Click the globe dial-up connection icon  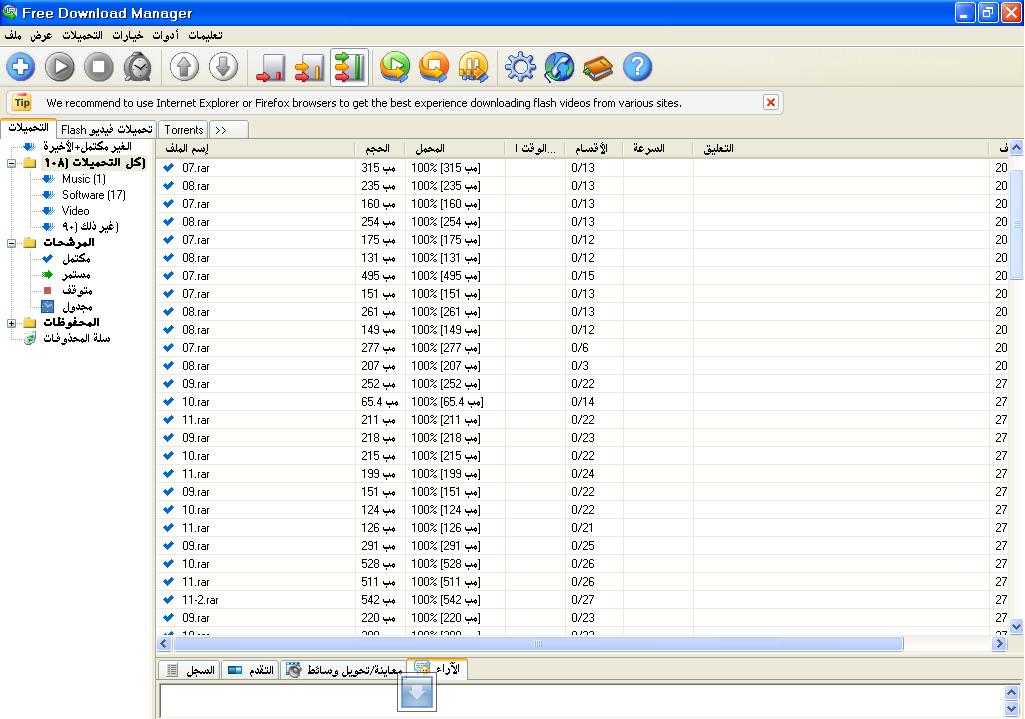click(x=560, y=67)
